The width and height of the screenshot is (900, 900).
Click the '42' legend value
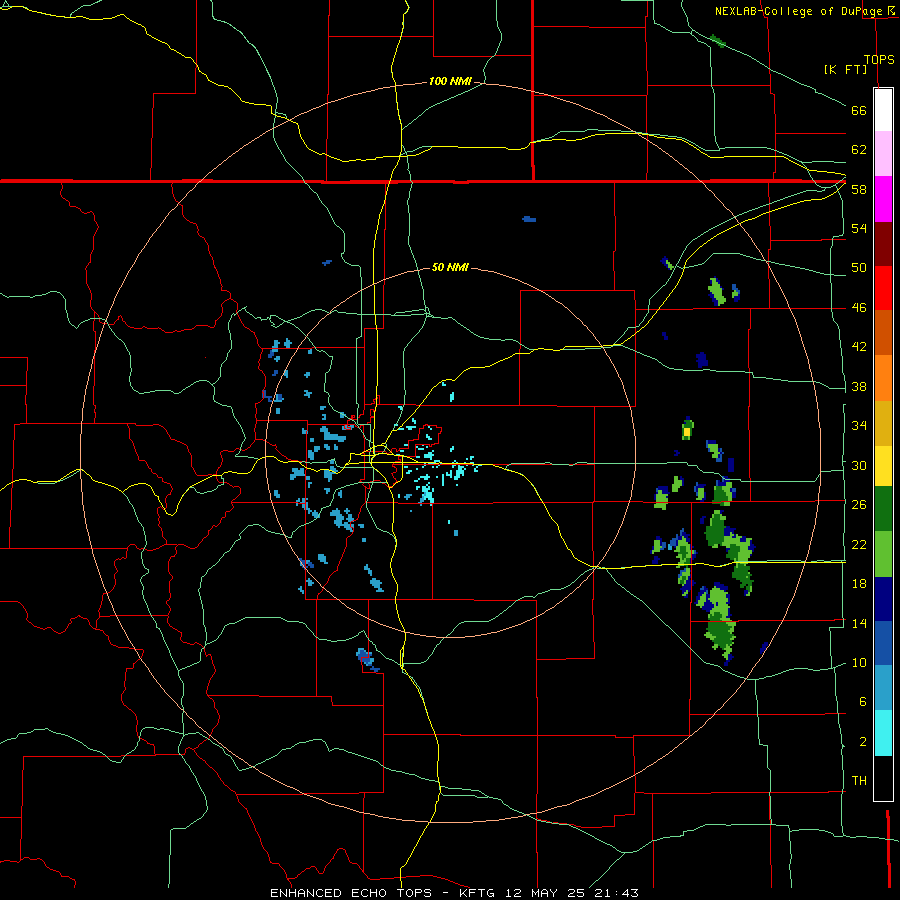859,347
